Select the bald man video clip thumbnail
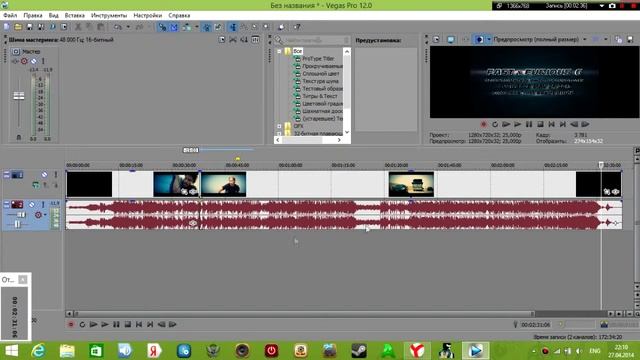The height and width of the screenshot is (360, 640). click(224, 184)
